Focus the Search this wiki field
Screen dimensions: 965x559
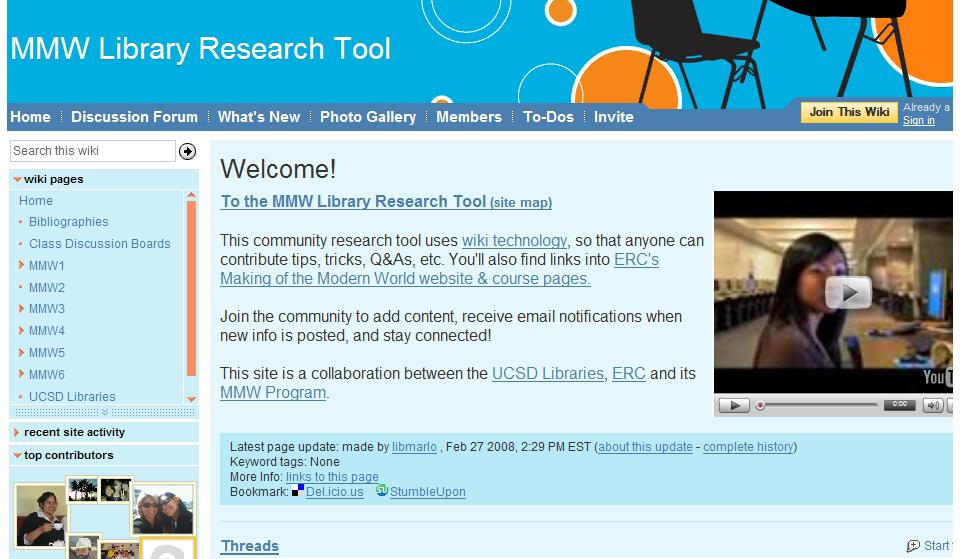92,151
